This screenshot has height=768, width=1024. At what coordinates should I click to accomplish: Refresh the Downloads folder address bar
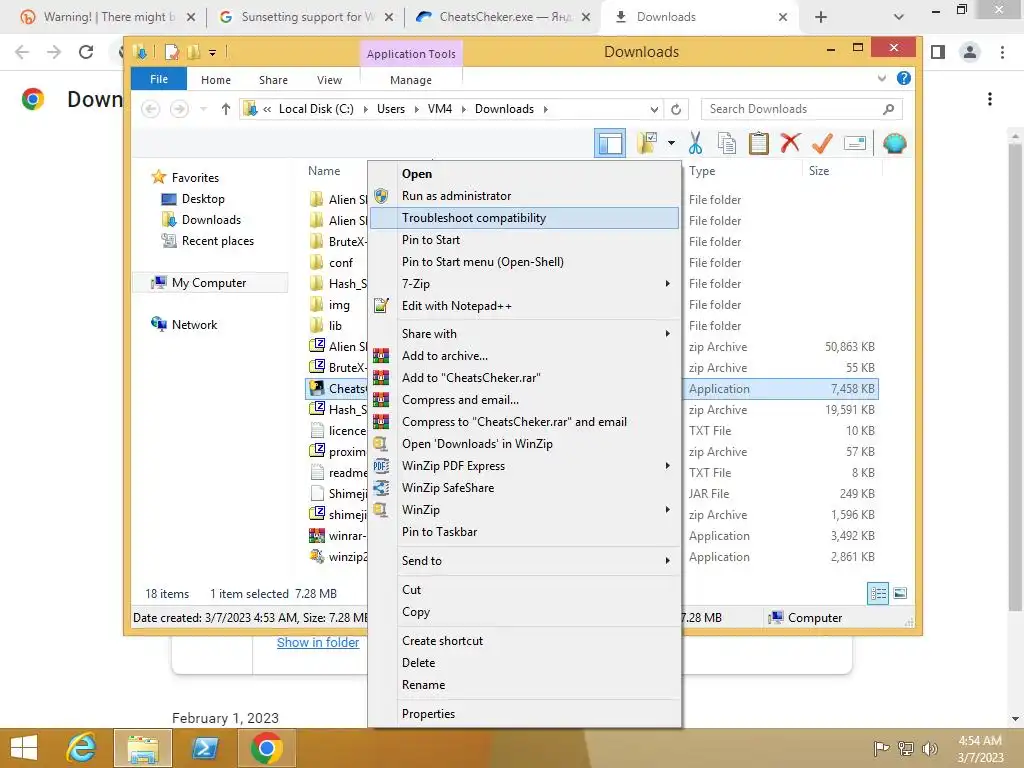click(x=676, y=109)
